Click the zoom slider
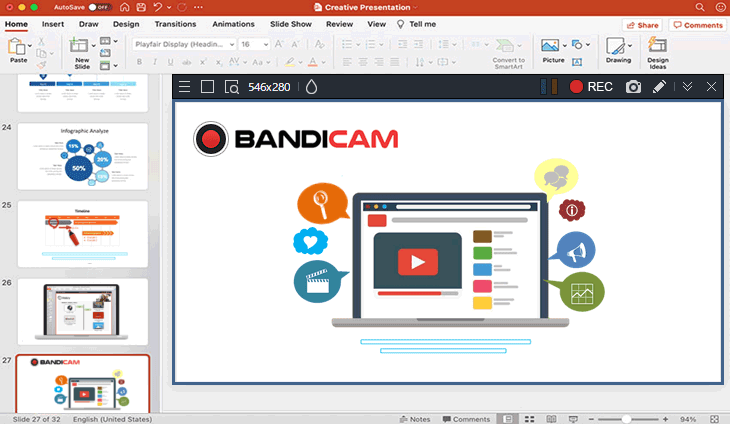Viewport: 730px width, 424px height. pos(627,419)
